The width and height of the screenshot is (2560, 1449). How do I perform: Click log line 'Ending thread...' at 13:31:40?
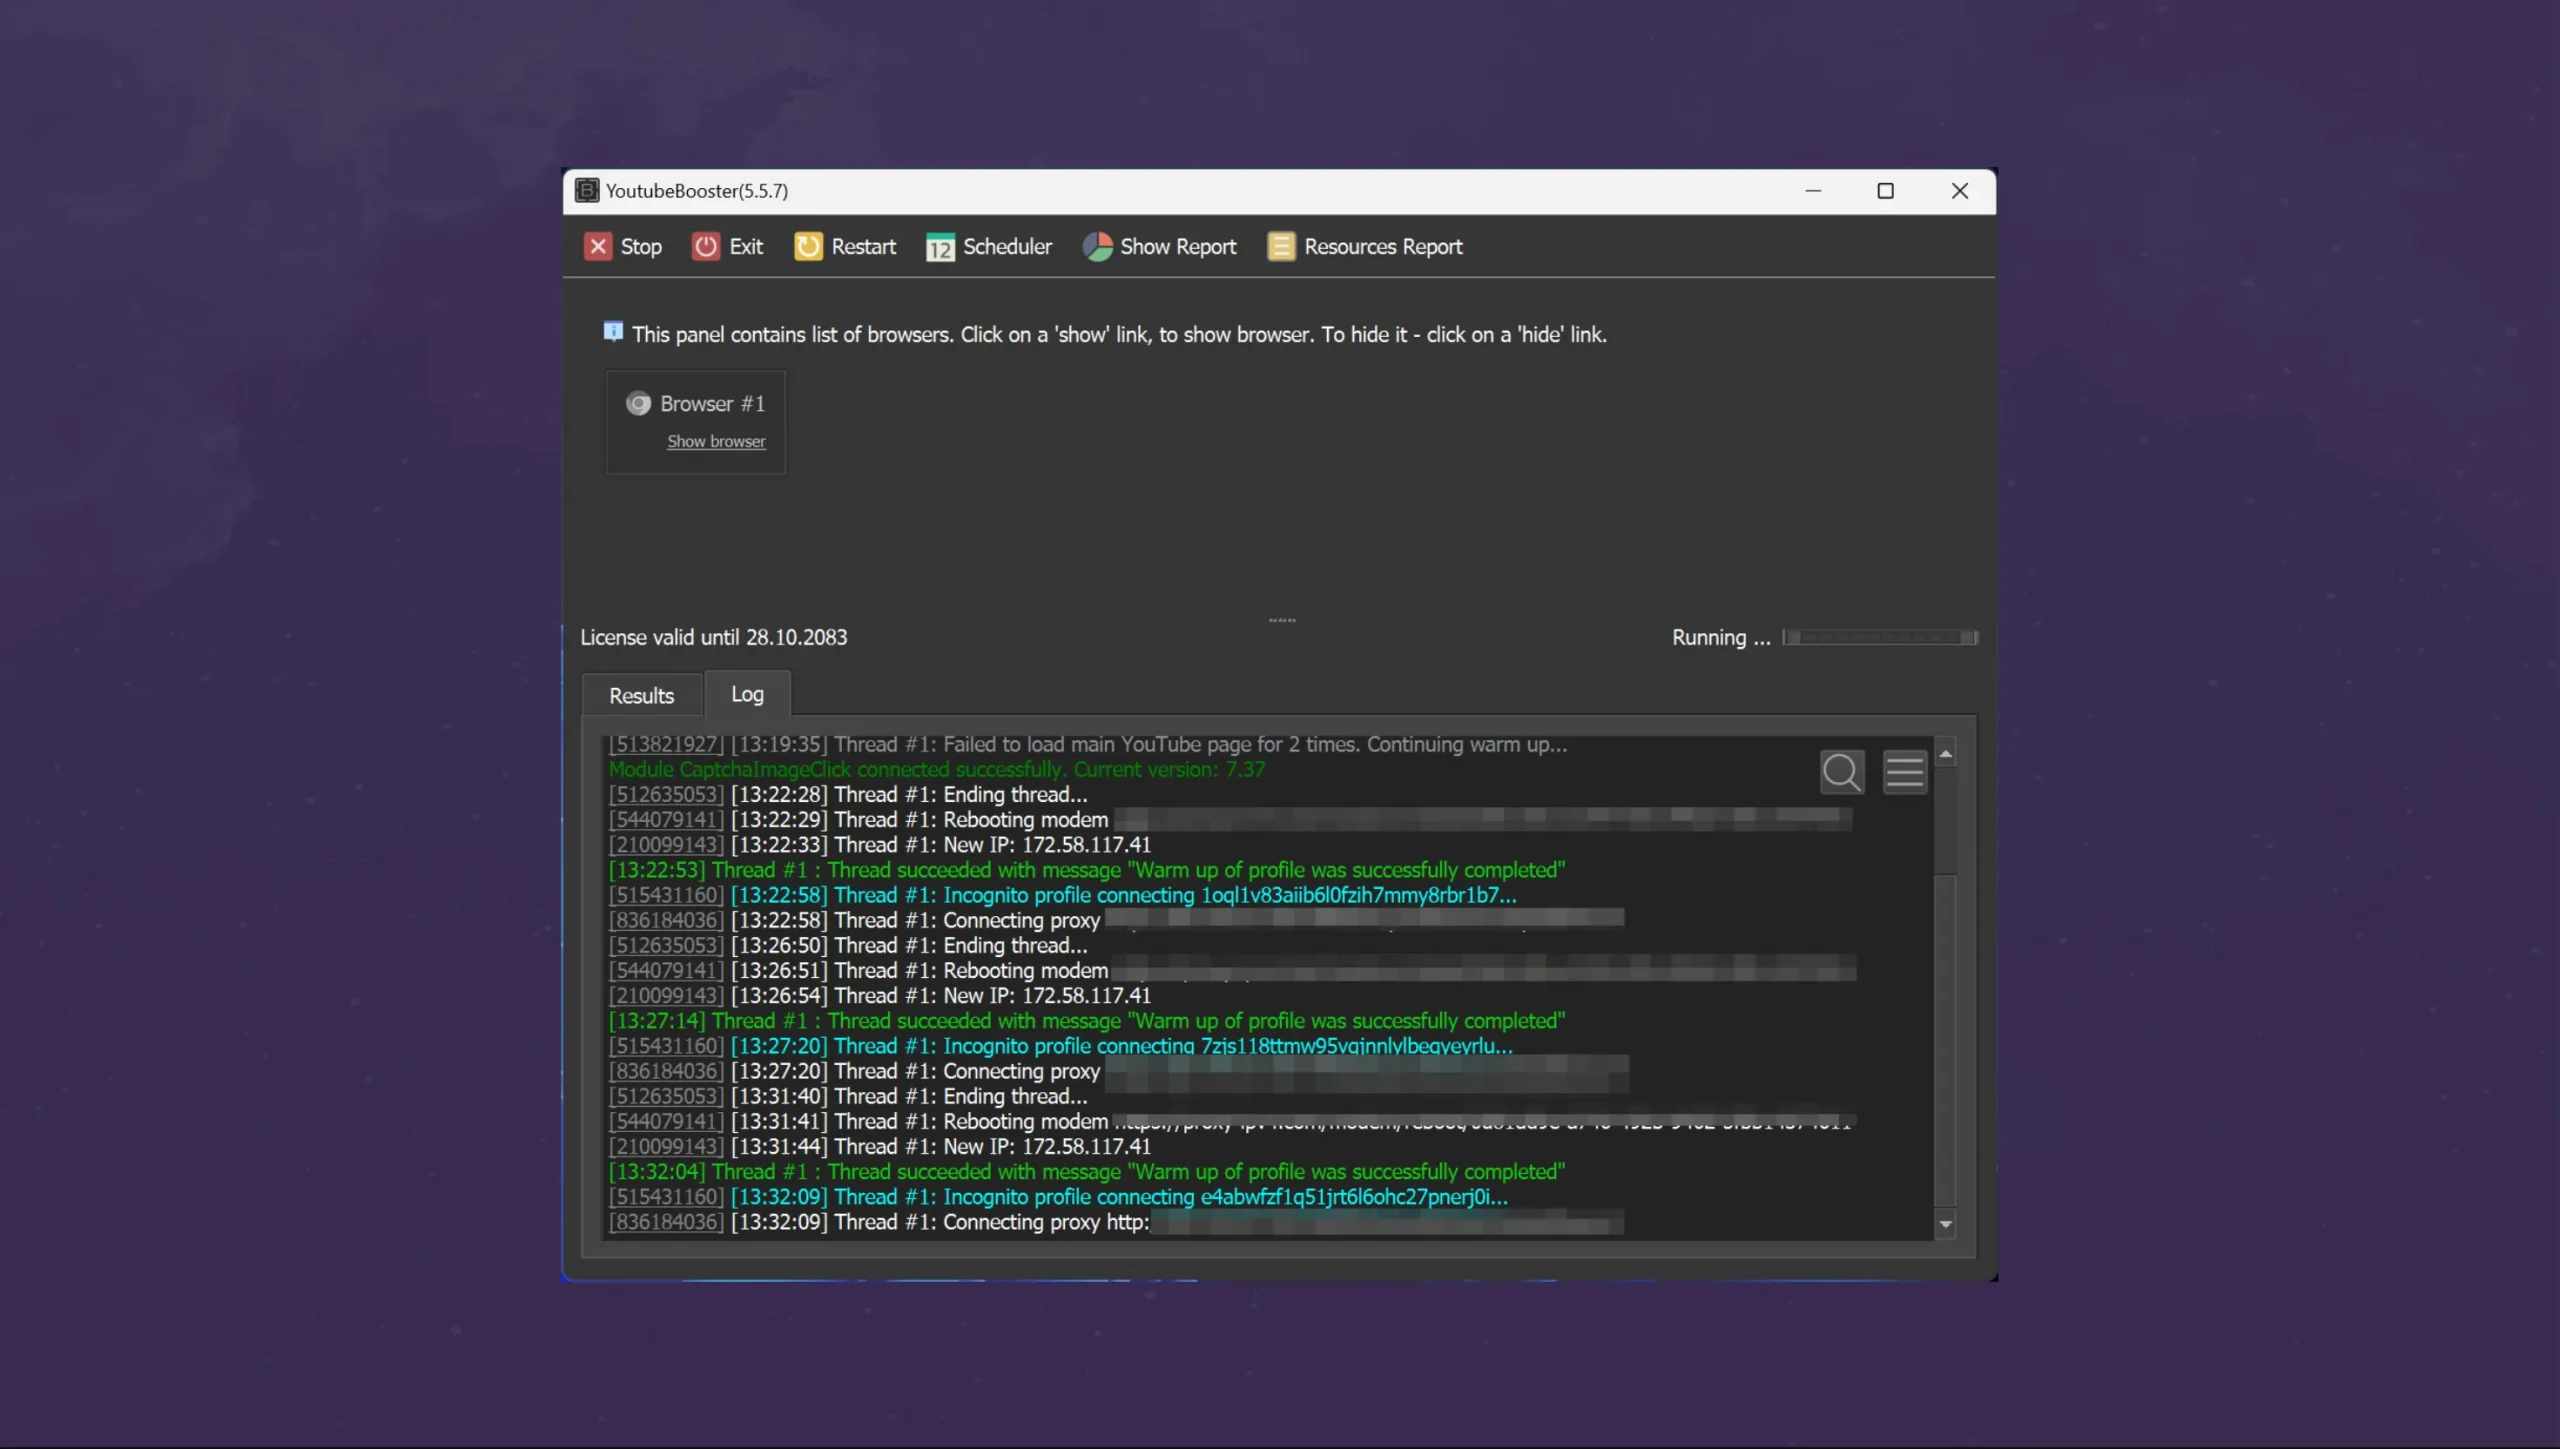[x=848, y=1097]
